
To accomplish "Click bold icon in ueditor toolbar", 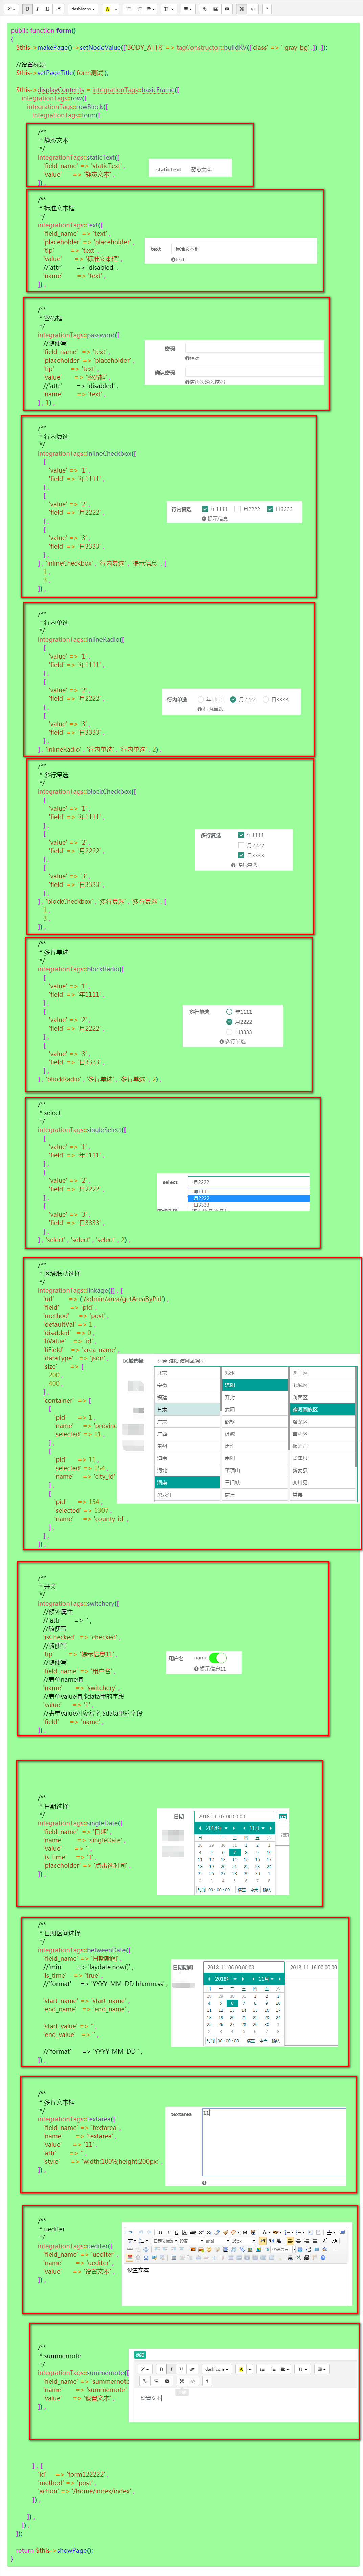I will tap(161, 2232).
